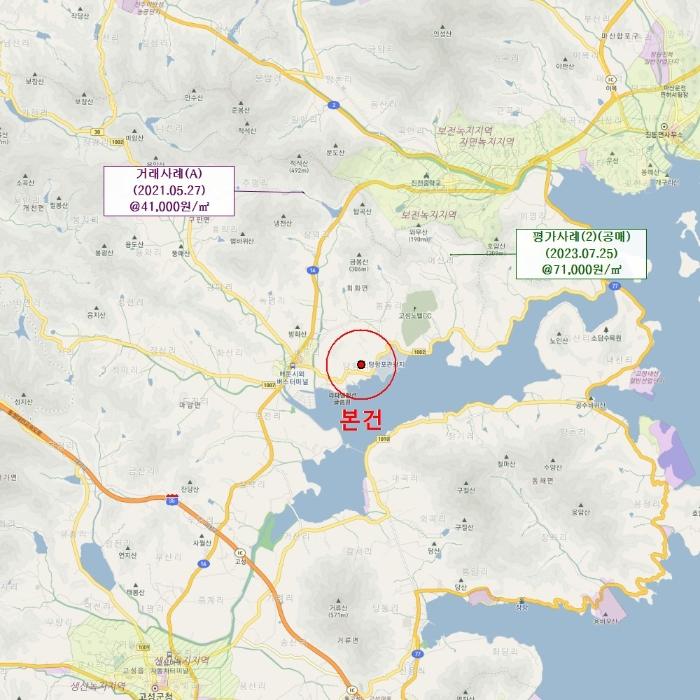This screenshot has width=700, height=700.
Task: Click the route 1007 road shield
Action: click(268, 384)
